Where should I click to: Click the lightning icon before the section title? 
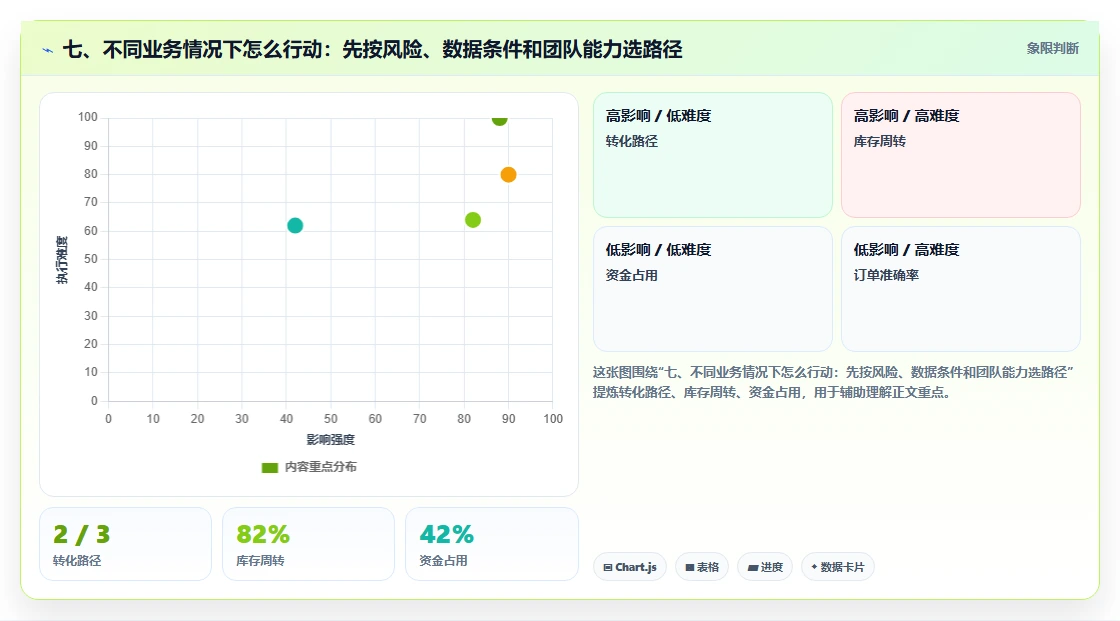coord(48,50)
